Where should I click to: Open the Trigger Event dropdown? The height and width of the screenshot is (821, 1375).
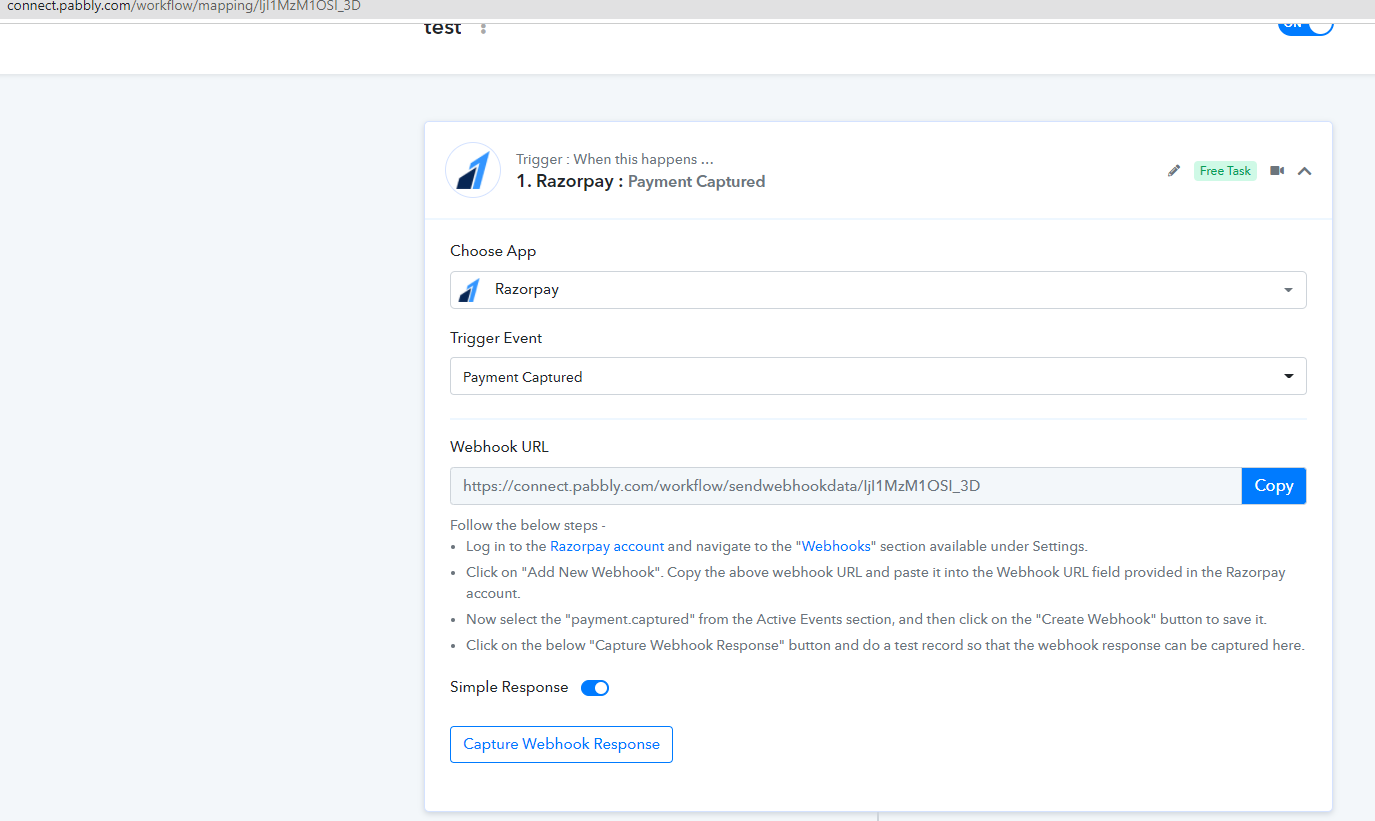pyautogui.click(x=878, y=377)
